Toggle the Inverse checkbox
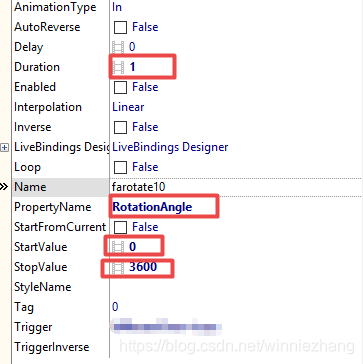 (120, 127)
